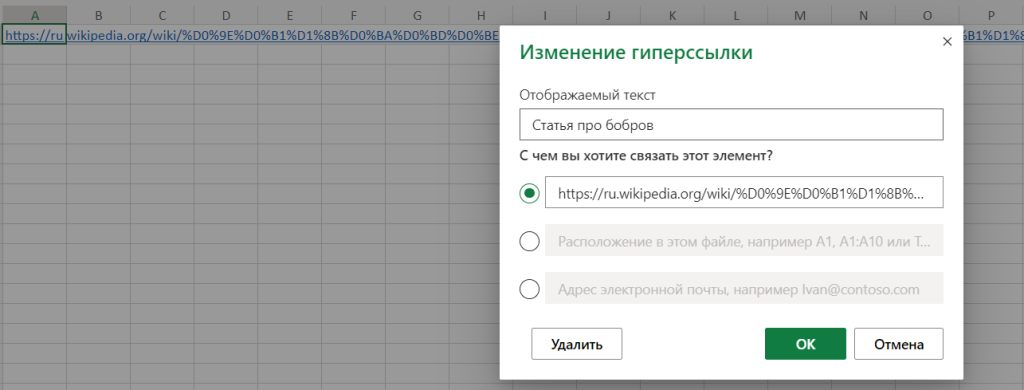1024x390 pixels.
Task: Select column header B
Action: click(98, 15)
